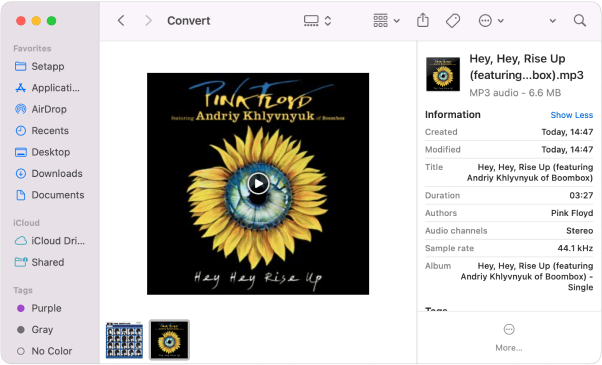The image size is (602, 365).
Task: Expand the Group By grid dropdown
Action: click(387, 20)
